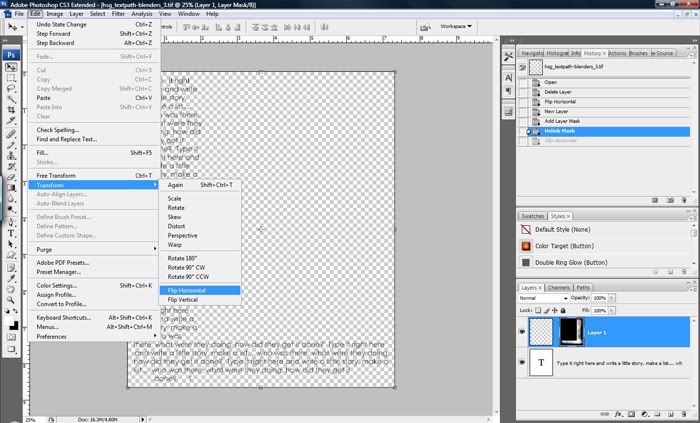The height and width of the screenshot is (423, 700).
Task: Select the Move tool in the toolbox
Action: (x=11, y=67)
